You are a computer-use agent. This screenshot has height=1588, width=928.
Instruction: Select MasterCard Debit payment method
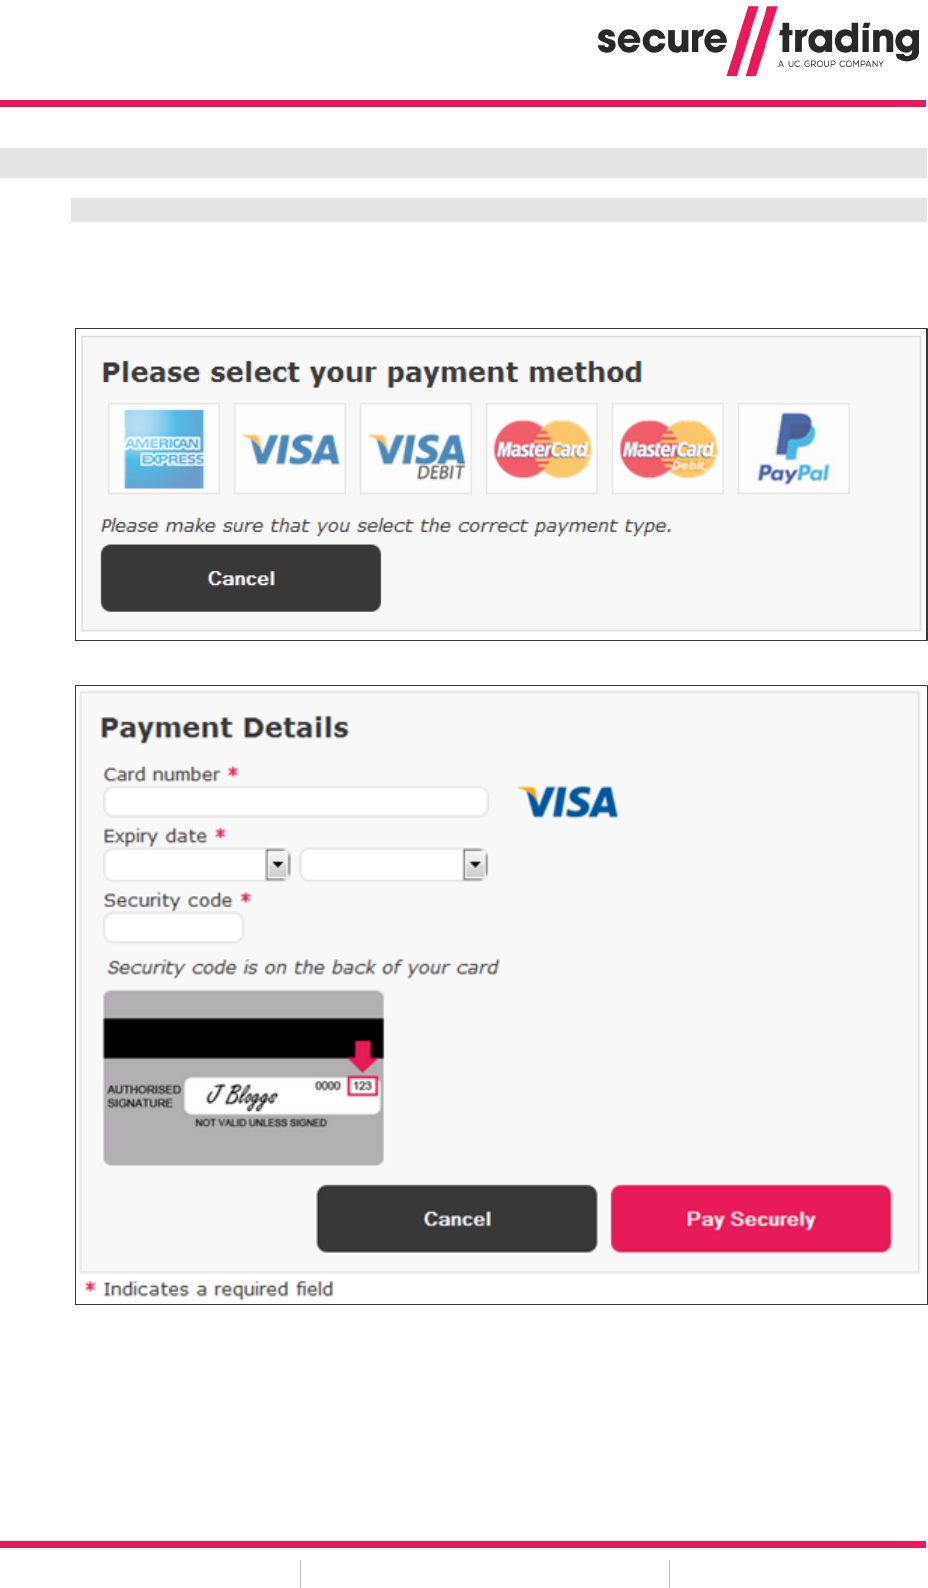coord(668,449)
